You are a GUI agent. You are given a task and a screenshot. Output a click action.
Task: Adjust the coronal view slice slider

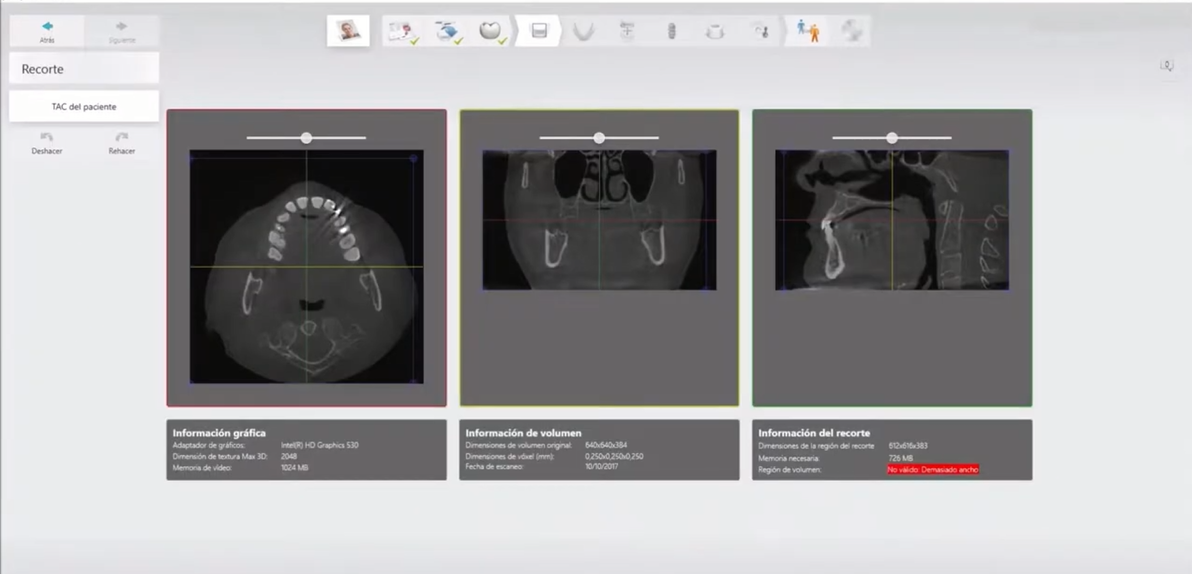point(599,138)
